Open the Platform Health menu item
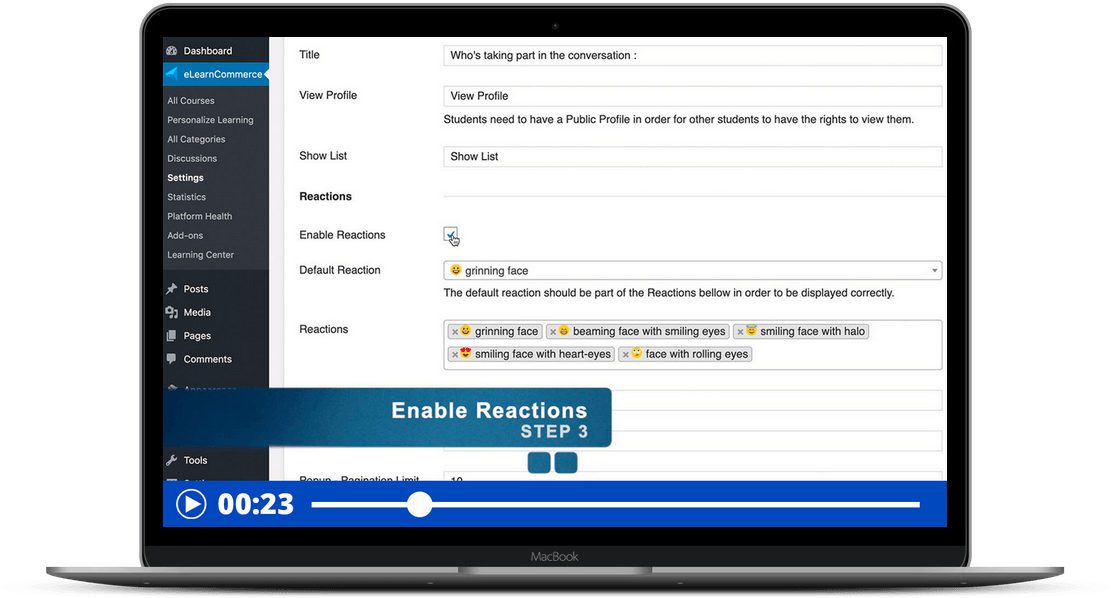The width and height of the screenshot is (1111, 598). (x=199, y=216)
